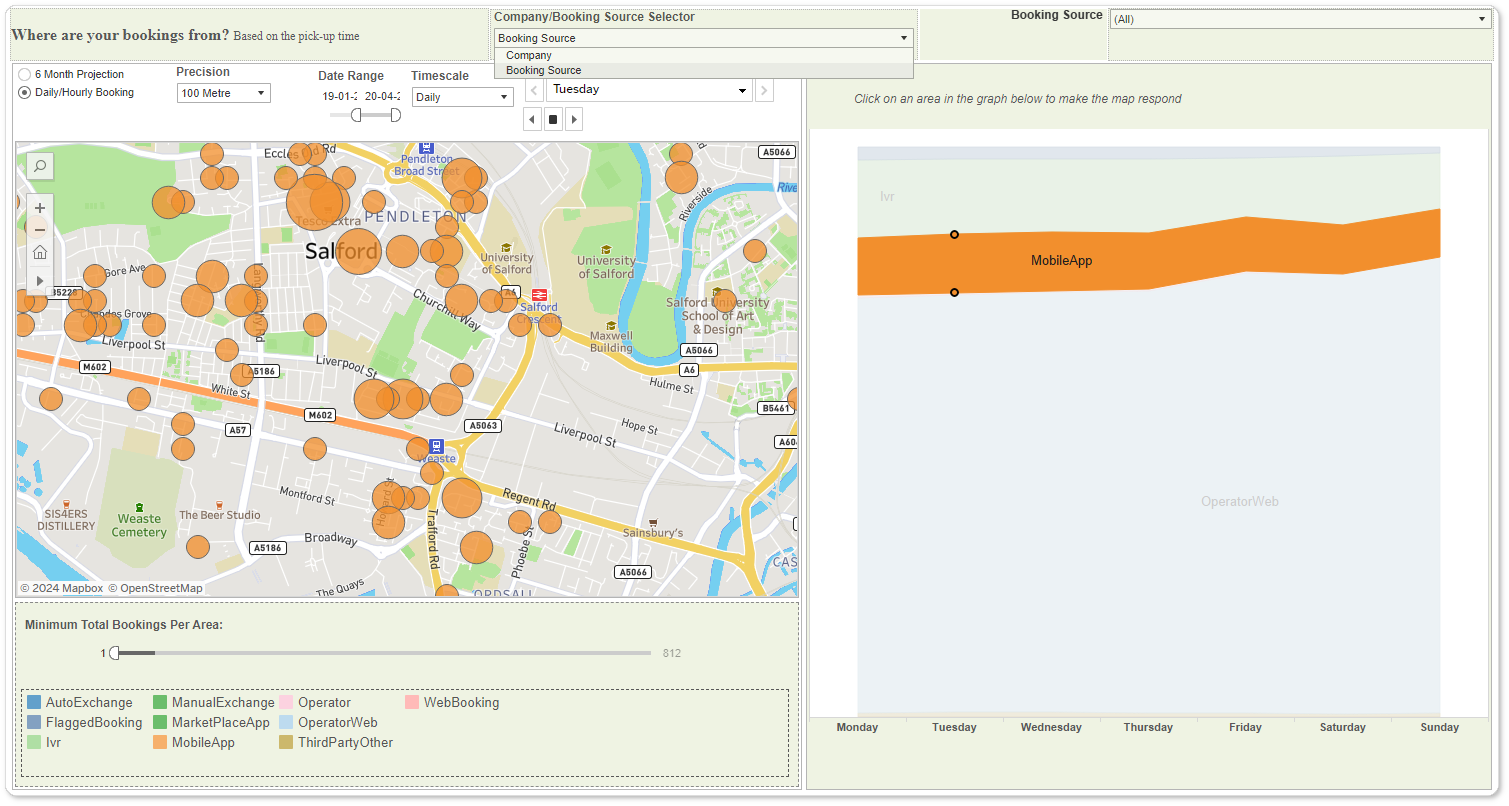
Task: Reset map view with home icon
Action: (x=40, y=252)
